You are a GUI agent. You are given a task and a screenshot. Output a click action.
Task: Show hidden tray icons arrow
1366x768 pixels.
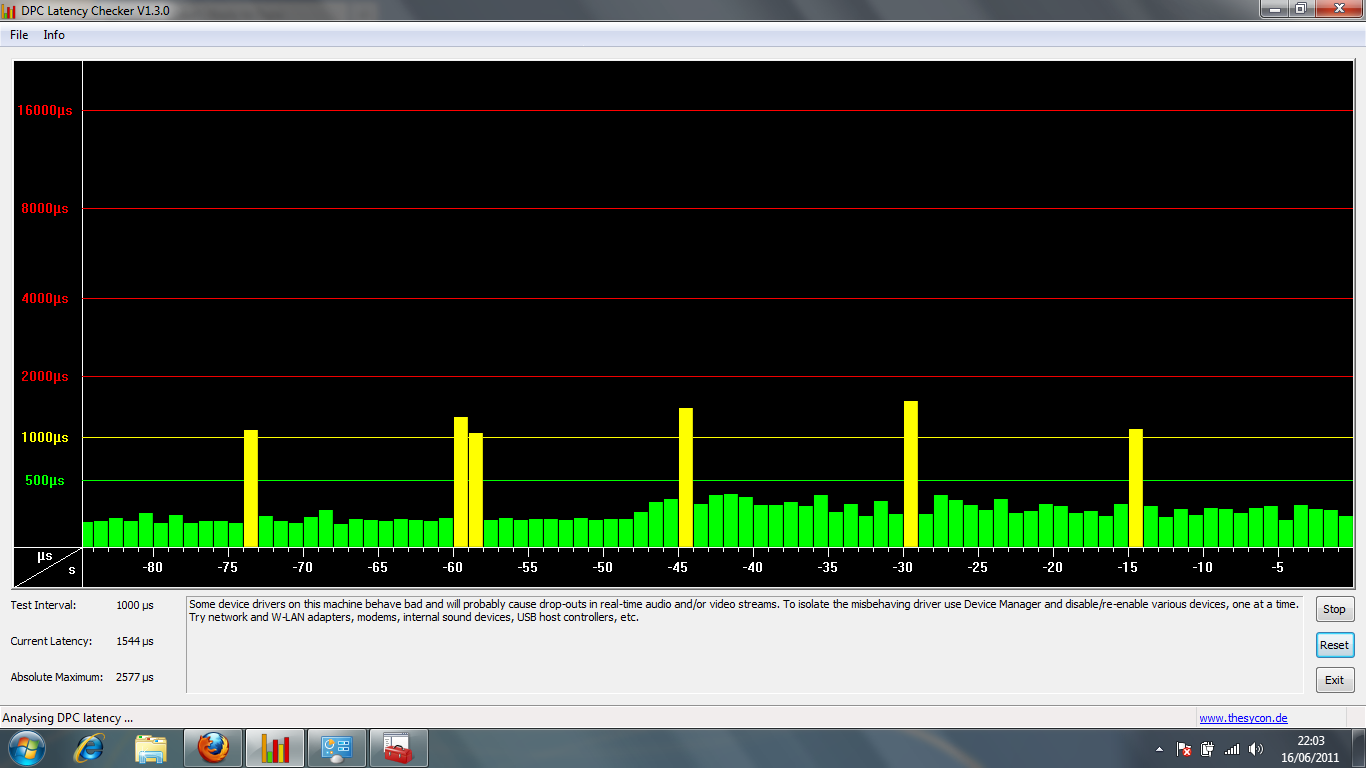[1160, 749]
